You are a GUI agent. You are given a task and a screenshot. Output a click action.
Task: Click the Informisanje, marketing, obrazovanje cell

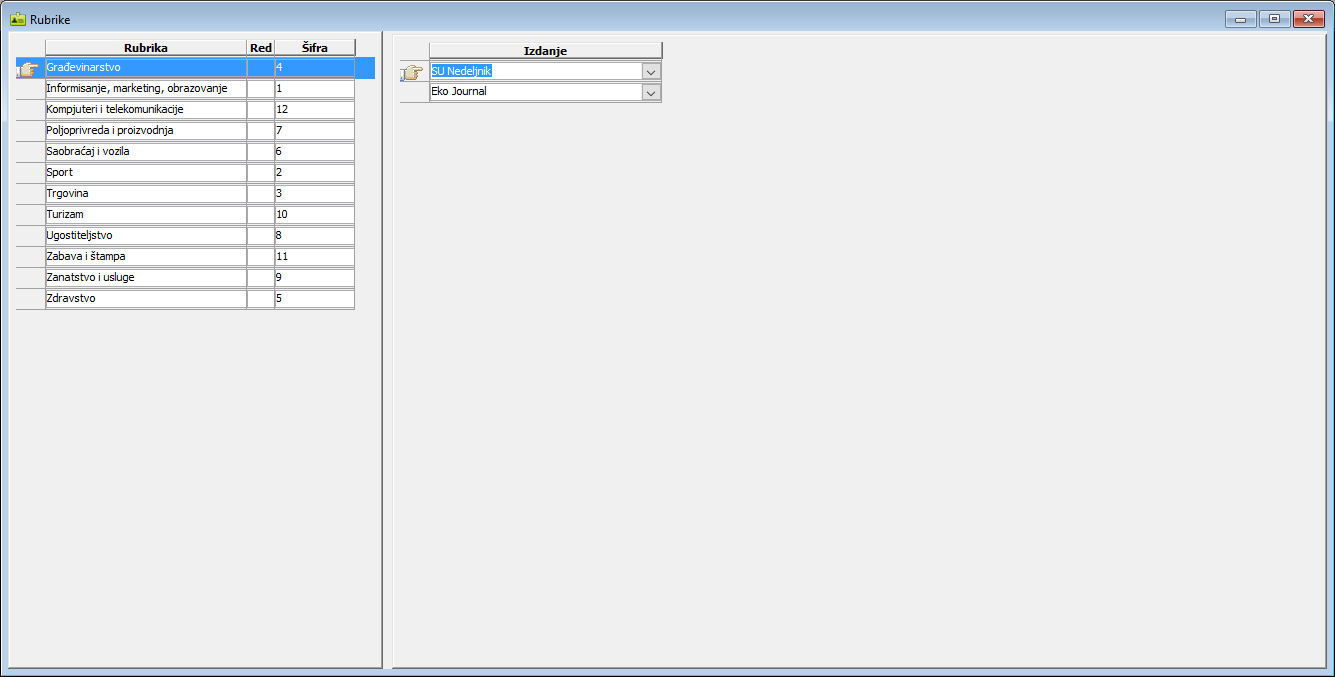[145, 89]
